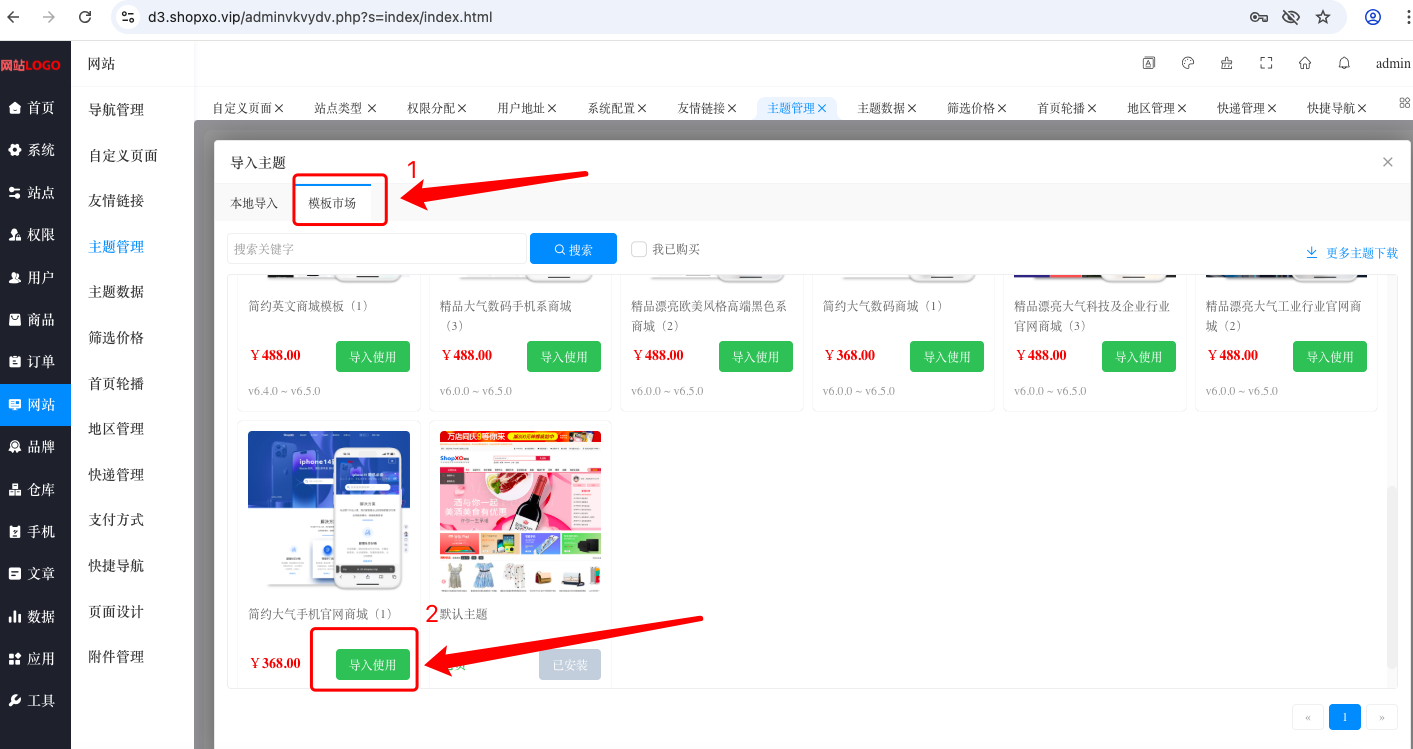The height and width of the screenshot is (749, 1413).
Task: Open the 更多主题下载 link
Action: tap(1352, 253)
